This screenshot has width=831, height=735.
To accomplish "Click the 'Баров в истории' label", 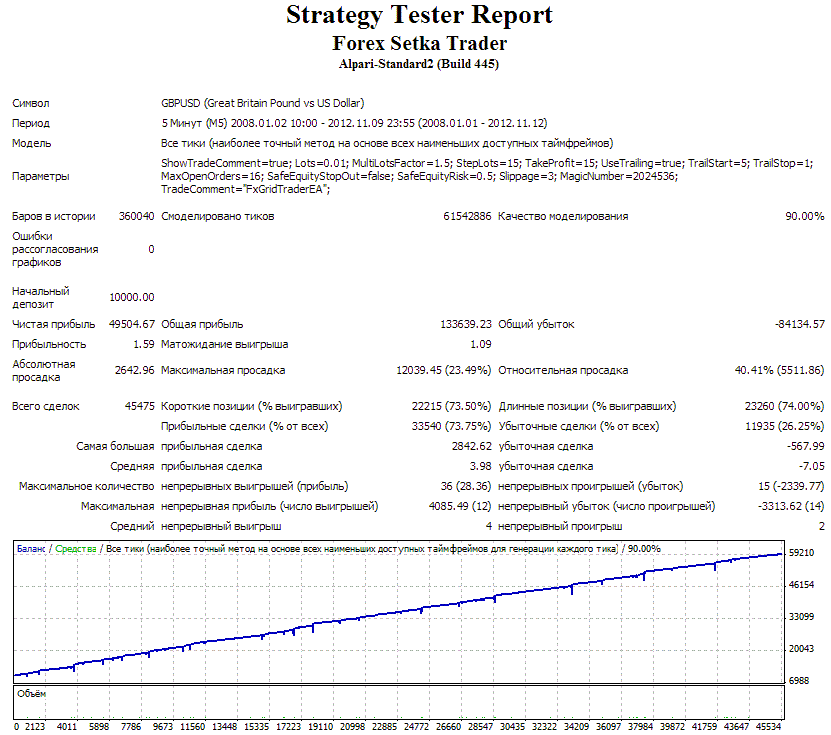I will pyautogui.click(x=54, y=216).
